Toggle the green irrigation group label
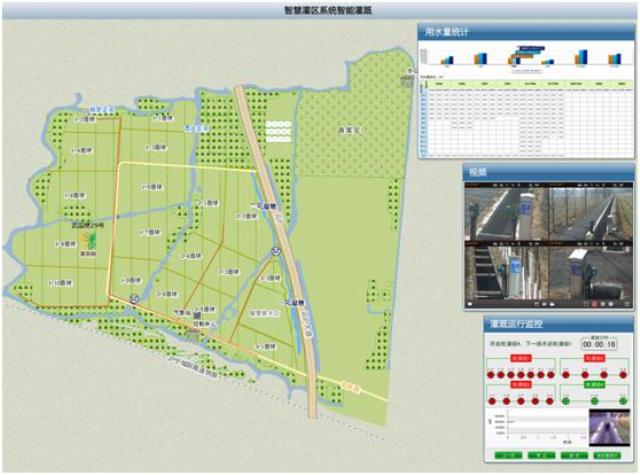 592,385
